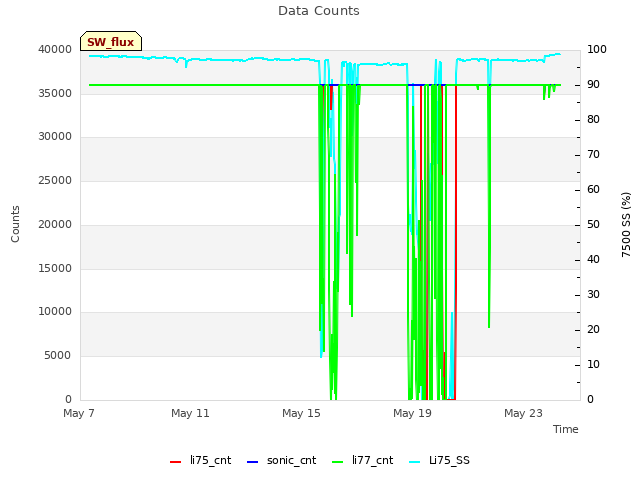Click the 15000 counts axis label

pyautogui.click(x=55, y=269)
